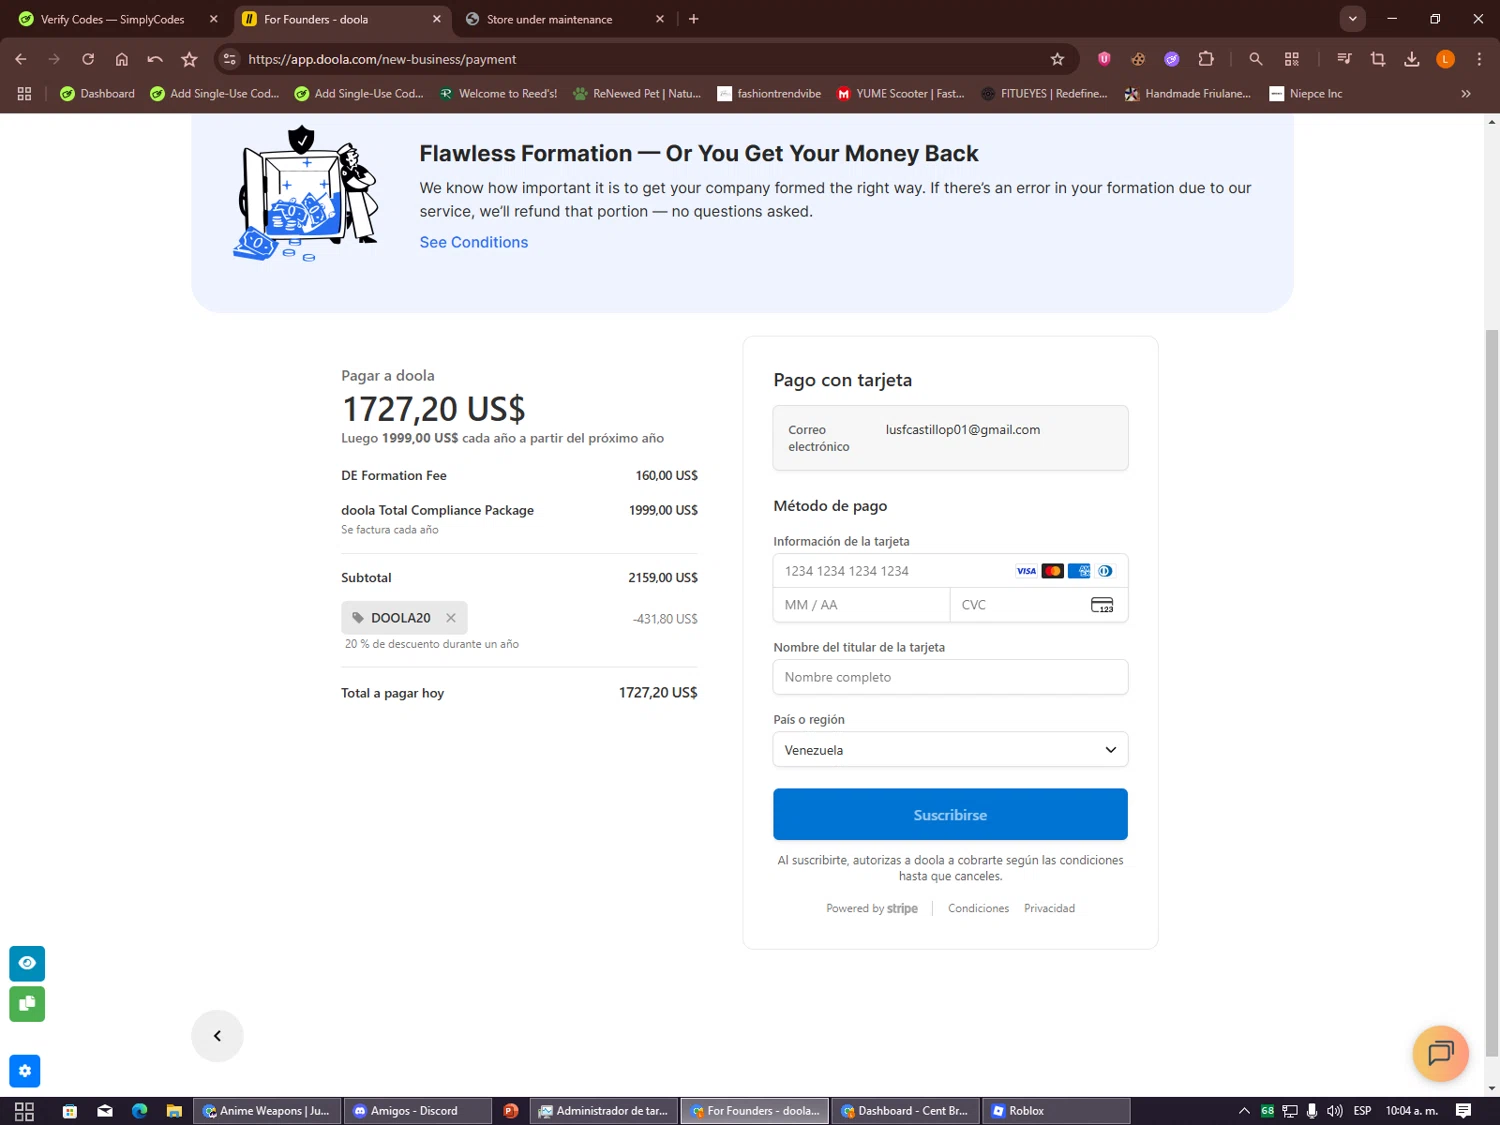Open the Privacidad link
Screen dimensions: 1500x1125
click(1049, 908)
